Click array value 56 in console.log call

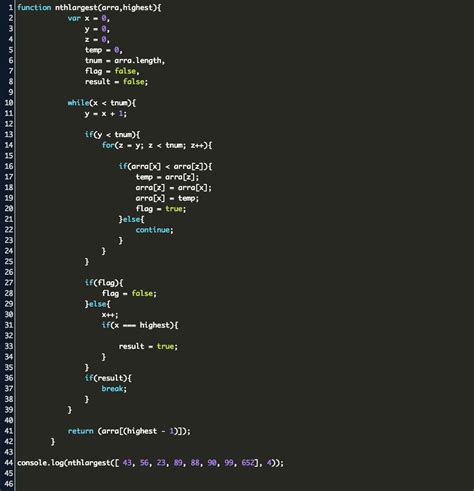coord(144,463)
